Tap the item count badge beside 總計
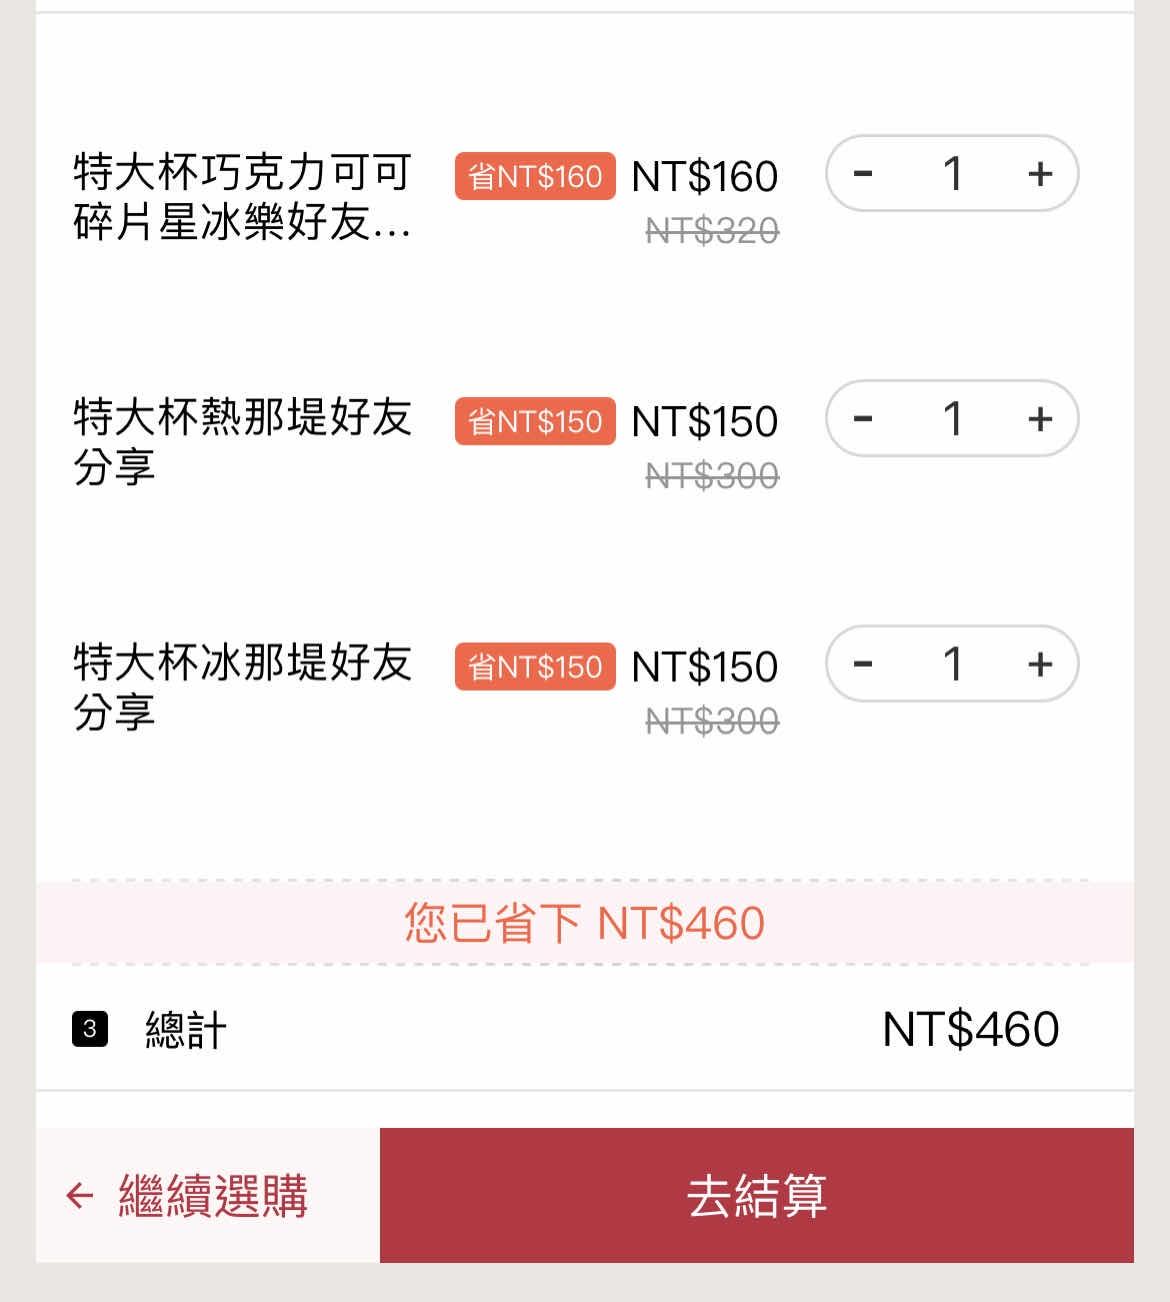This screenshot has height=1302, width=1170. [90, 1029]
